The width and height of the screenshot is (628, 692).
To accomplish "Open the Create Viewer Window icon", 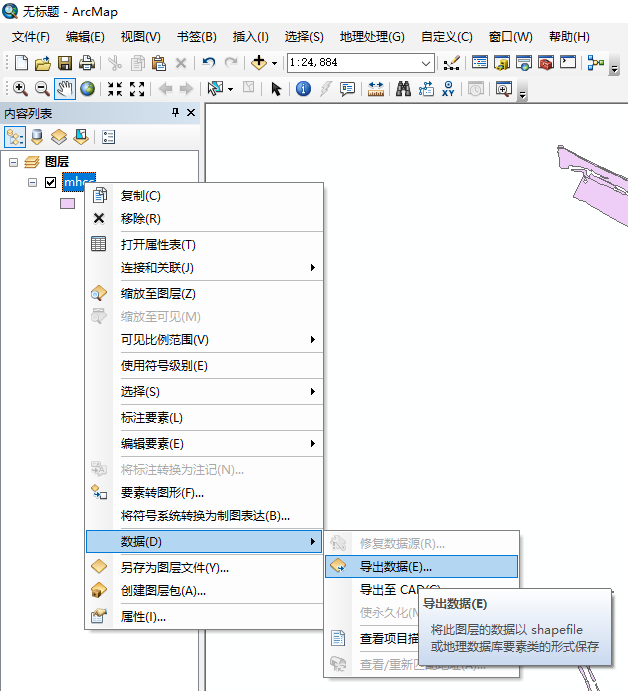I will click(x=504, y=89).
